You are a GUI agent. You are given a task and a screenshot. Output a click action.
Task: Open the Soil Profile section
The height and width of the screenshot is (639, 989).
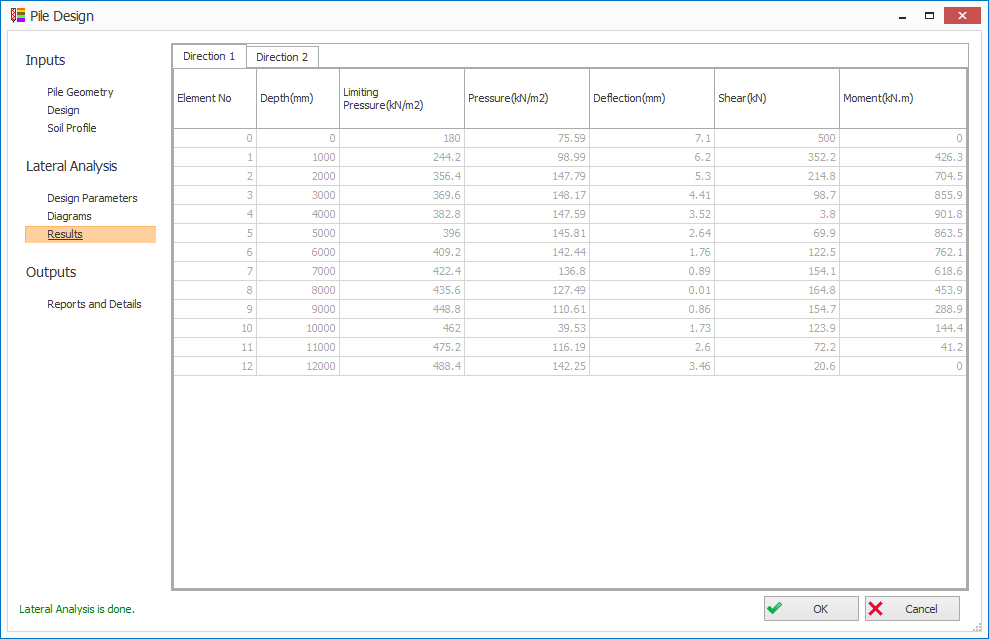click(x=72, y=128)
